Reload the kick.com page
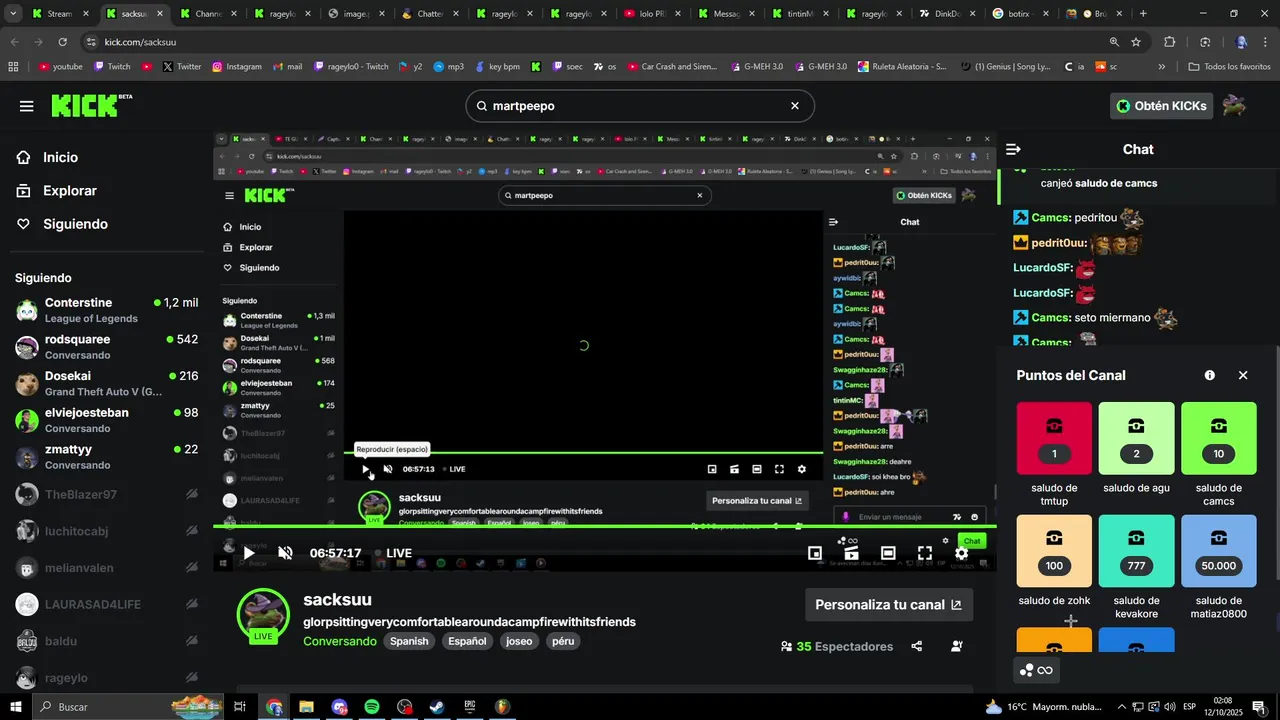The height and width of the screenshot is (720, 1280). pos(62,42)
